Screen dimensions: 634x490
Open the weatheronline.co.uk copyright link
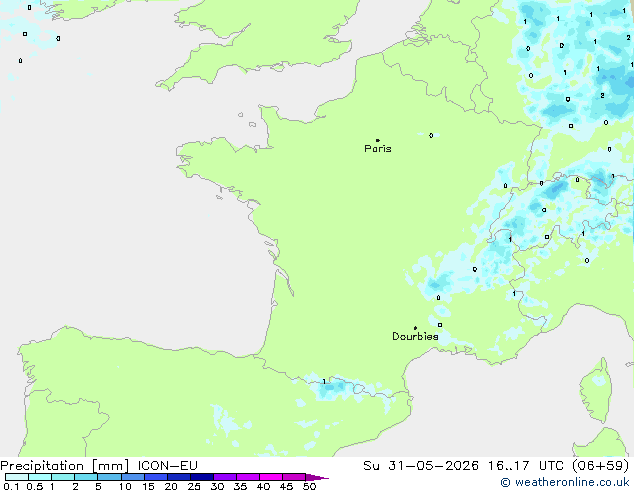[x=565, y=482]
